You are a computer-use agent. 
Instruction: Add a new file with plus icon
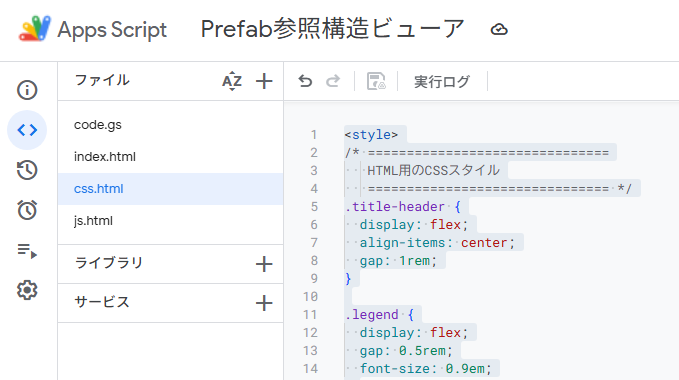264,81
